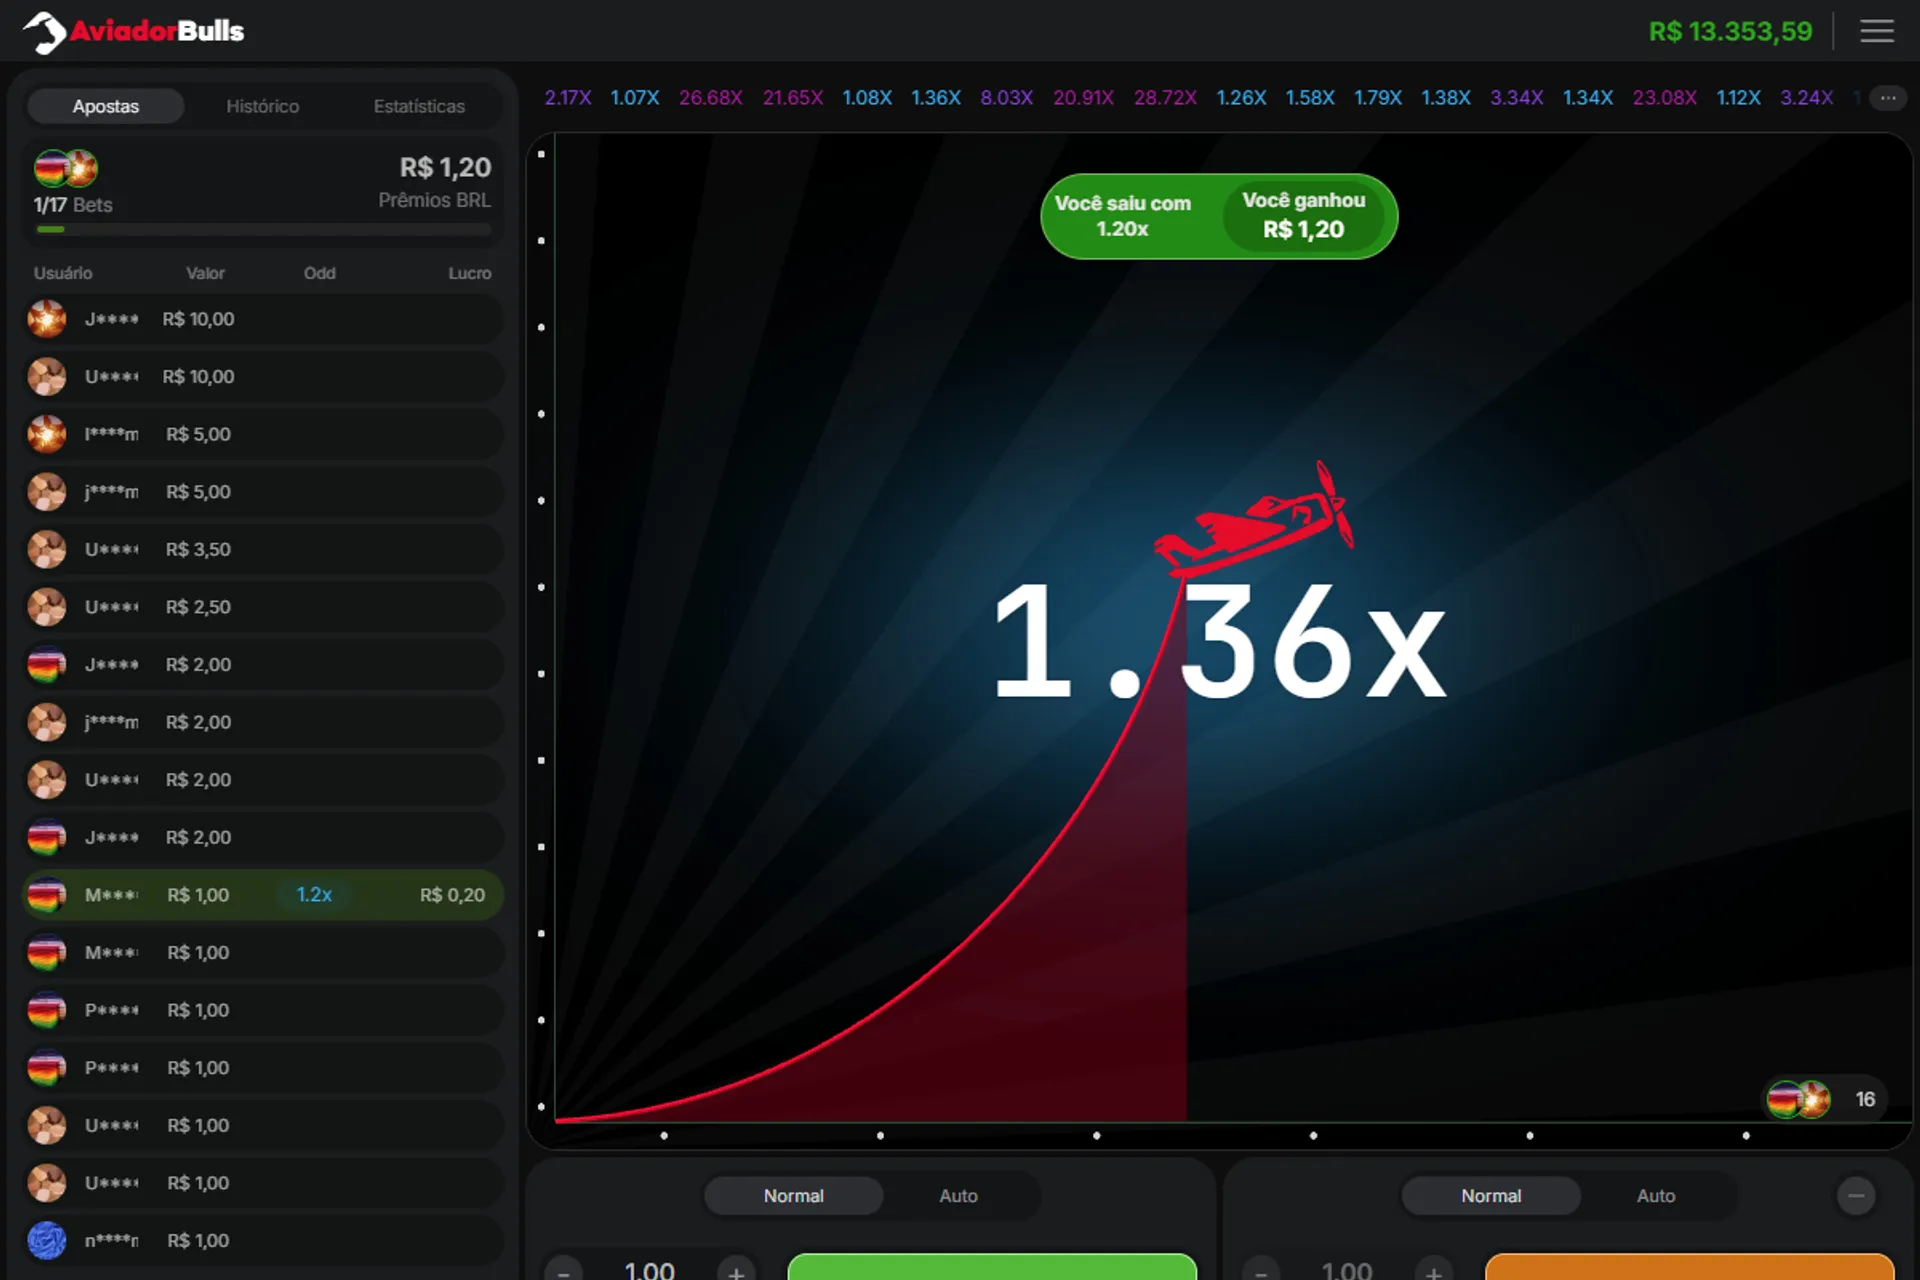This screenshot has height=1280, width=1920.
Task: Collapse the second bet panel with the minus button
Action: pos(1859,1195)
